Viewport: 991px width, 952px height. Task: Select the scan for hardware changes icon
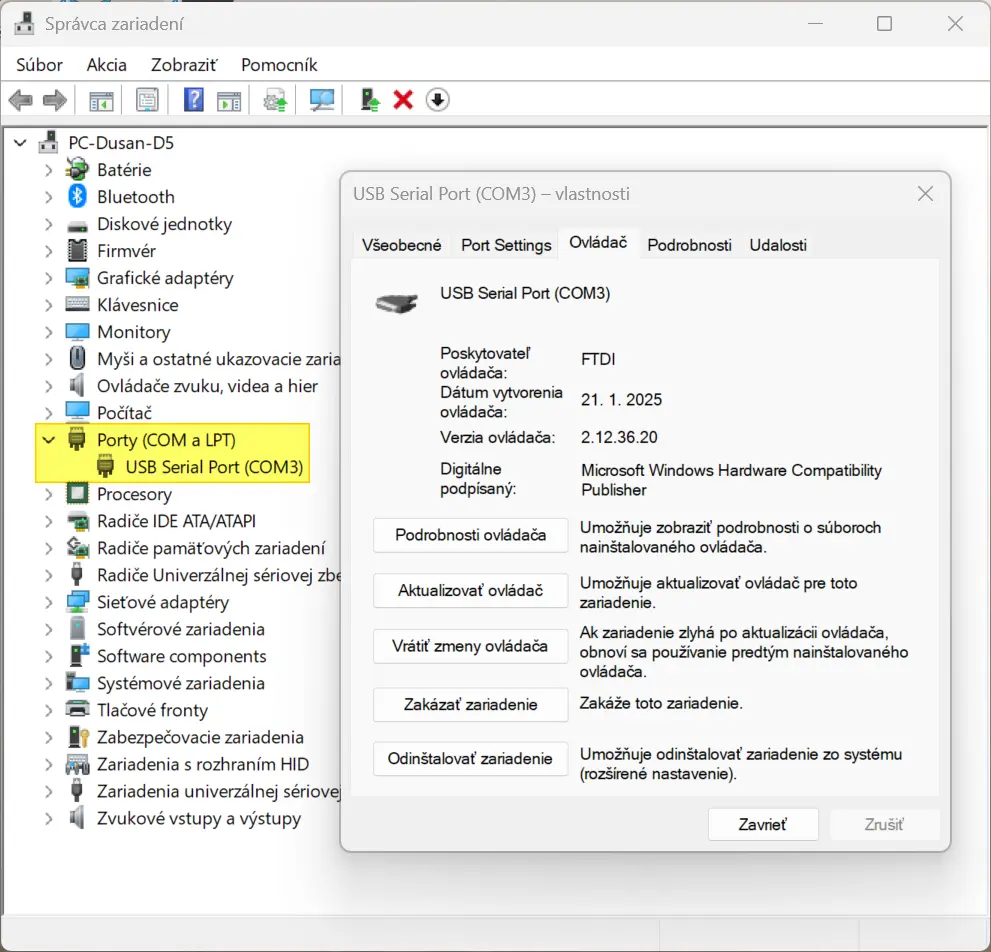(x=320, y=99)
